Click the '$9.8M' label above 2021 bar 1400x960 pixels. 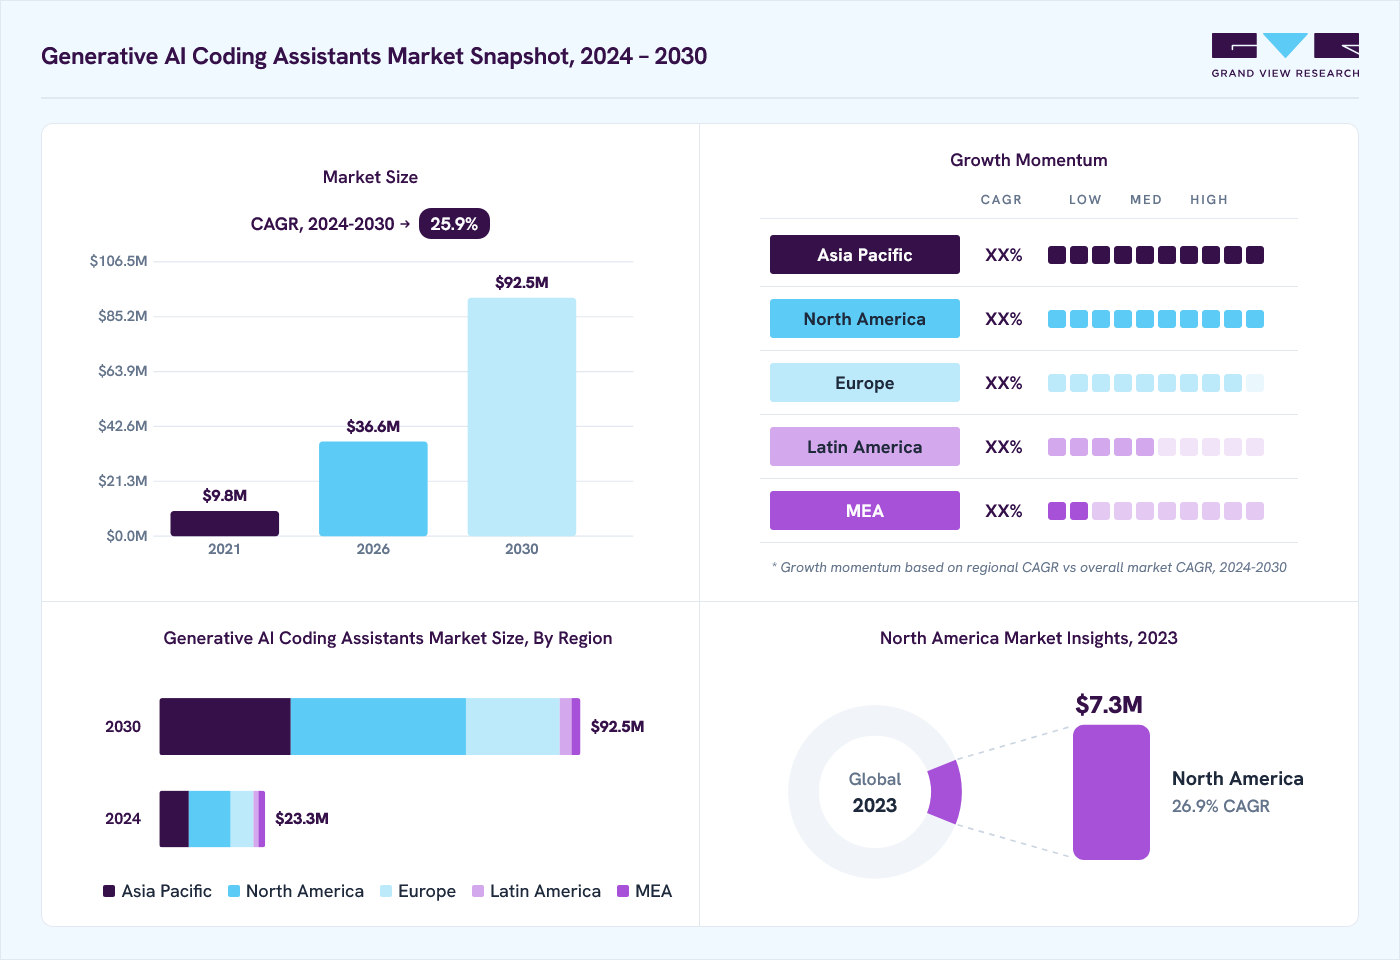[225, 496]
